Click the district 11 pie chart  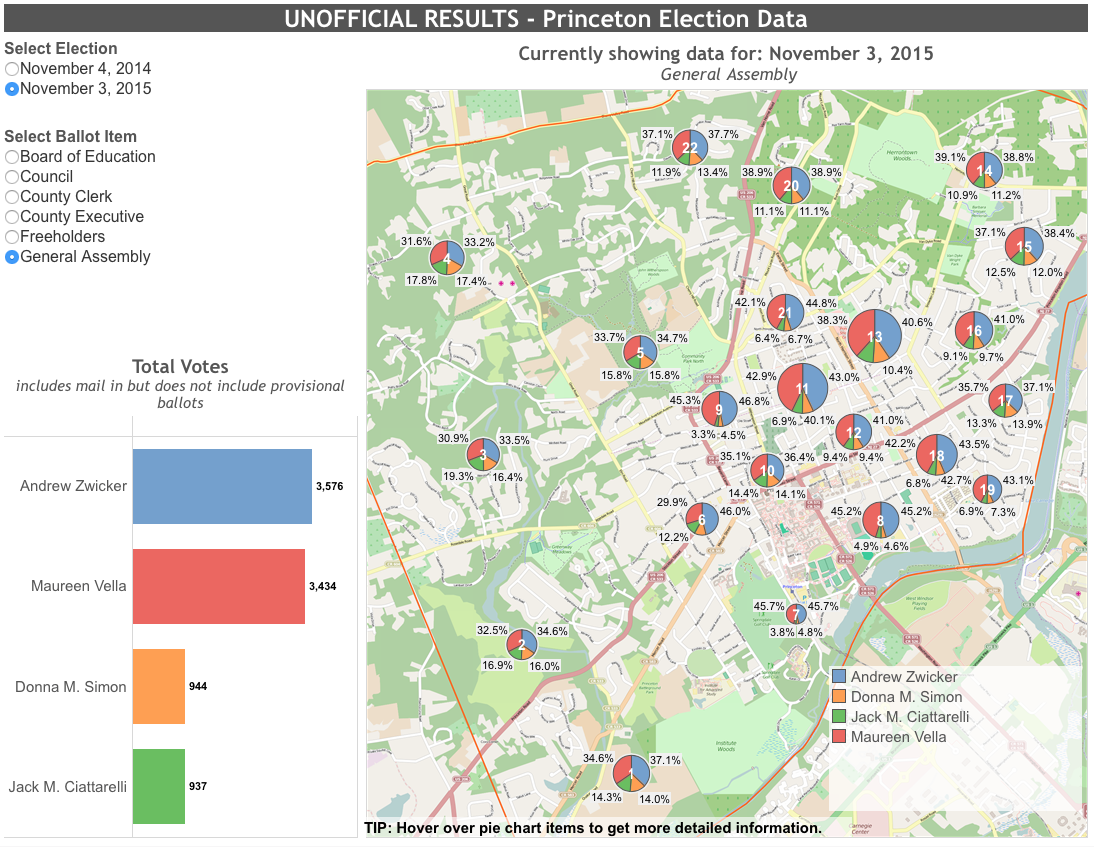802,388
